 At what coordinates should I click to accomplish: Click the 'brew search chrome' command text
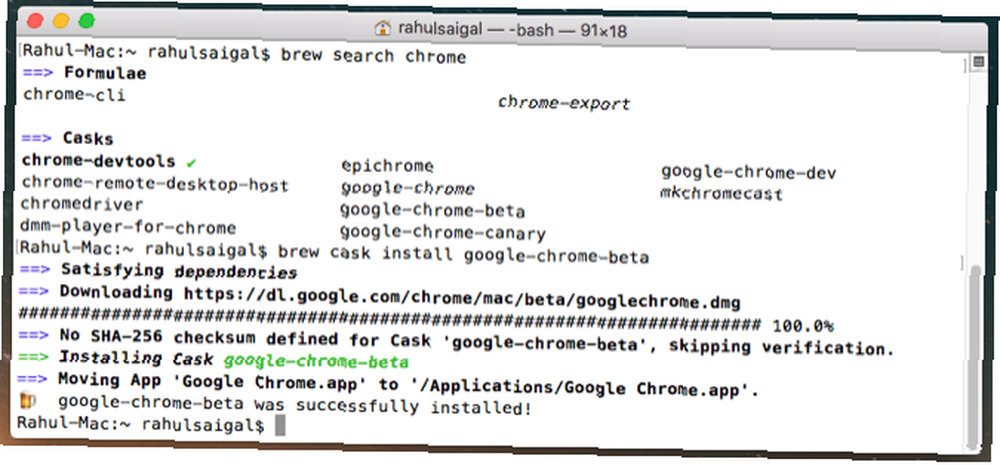pos(374,56)
